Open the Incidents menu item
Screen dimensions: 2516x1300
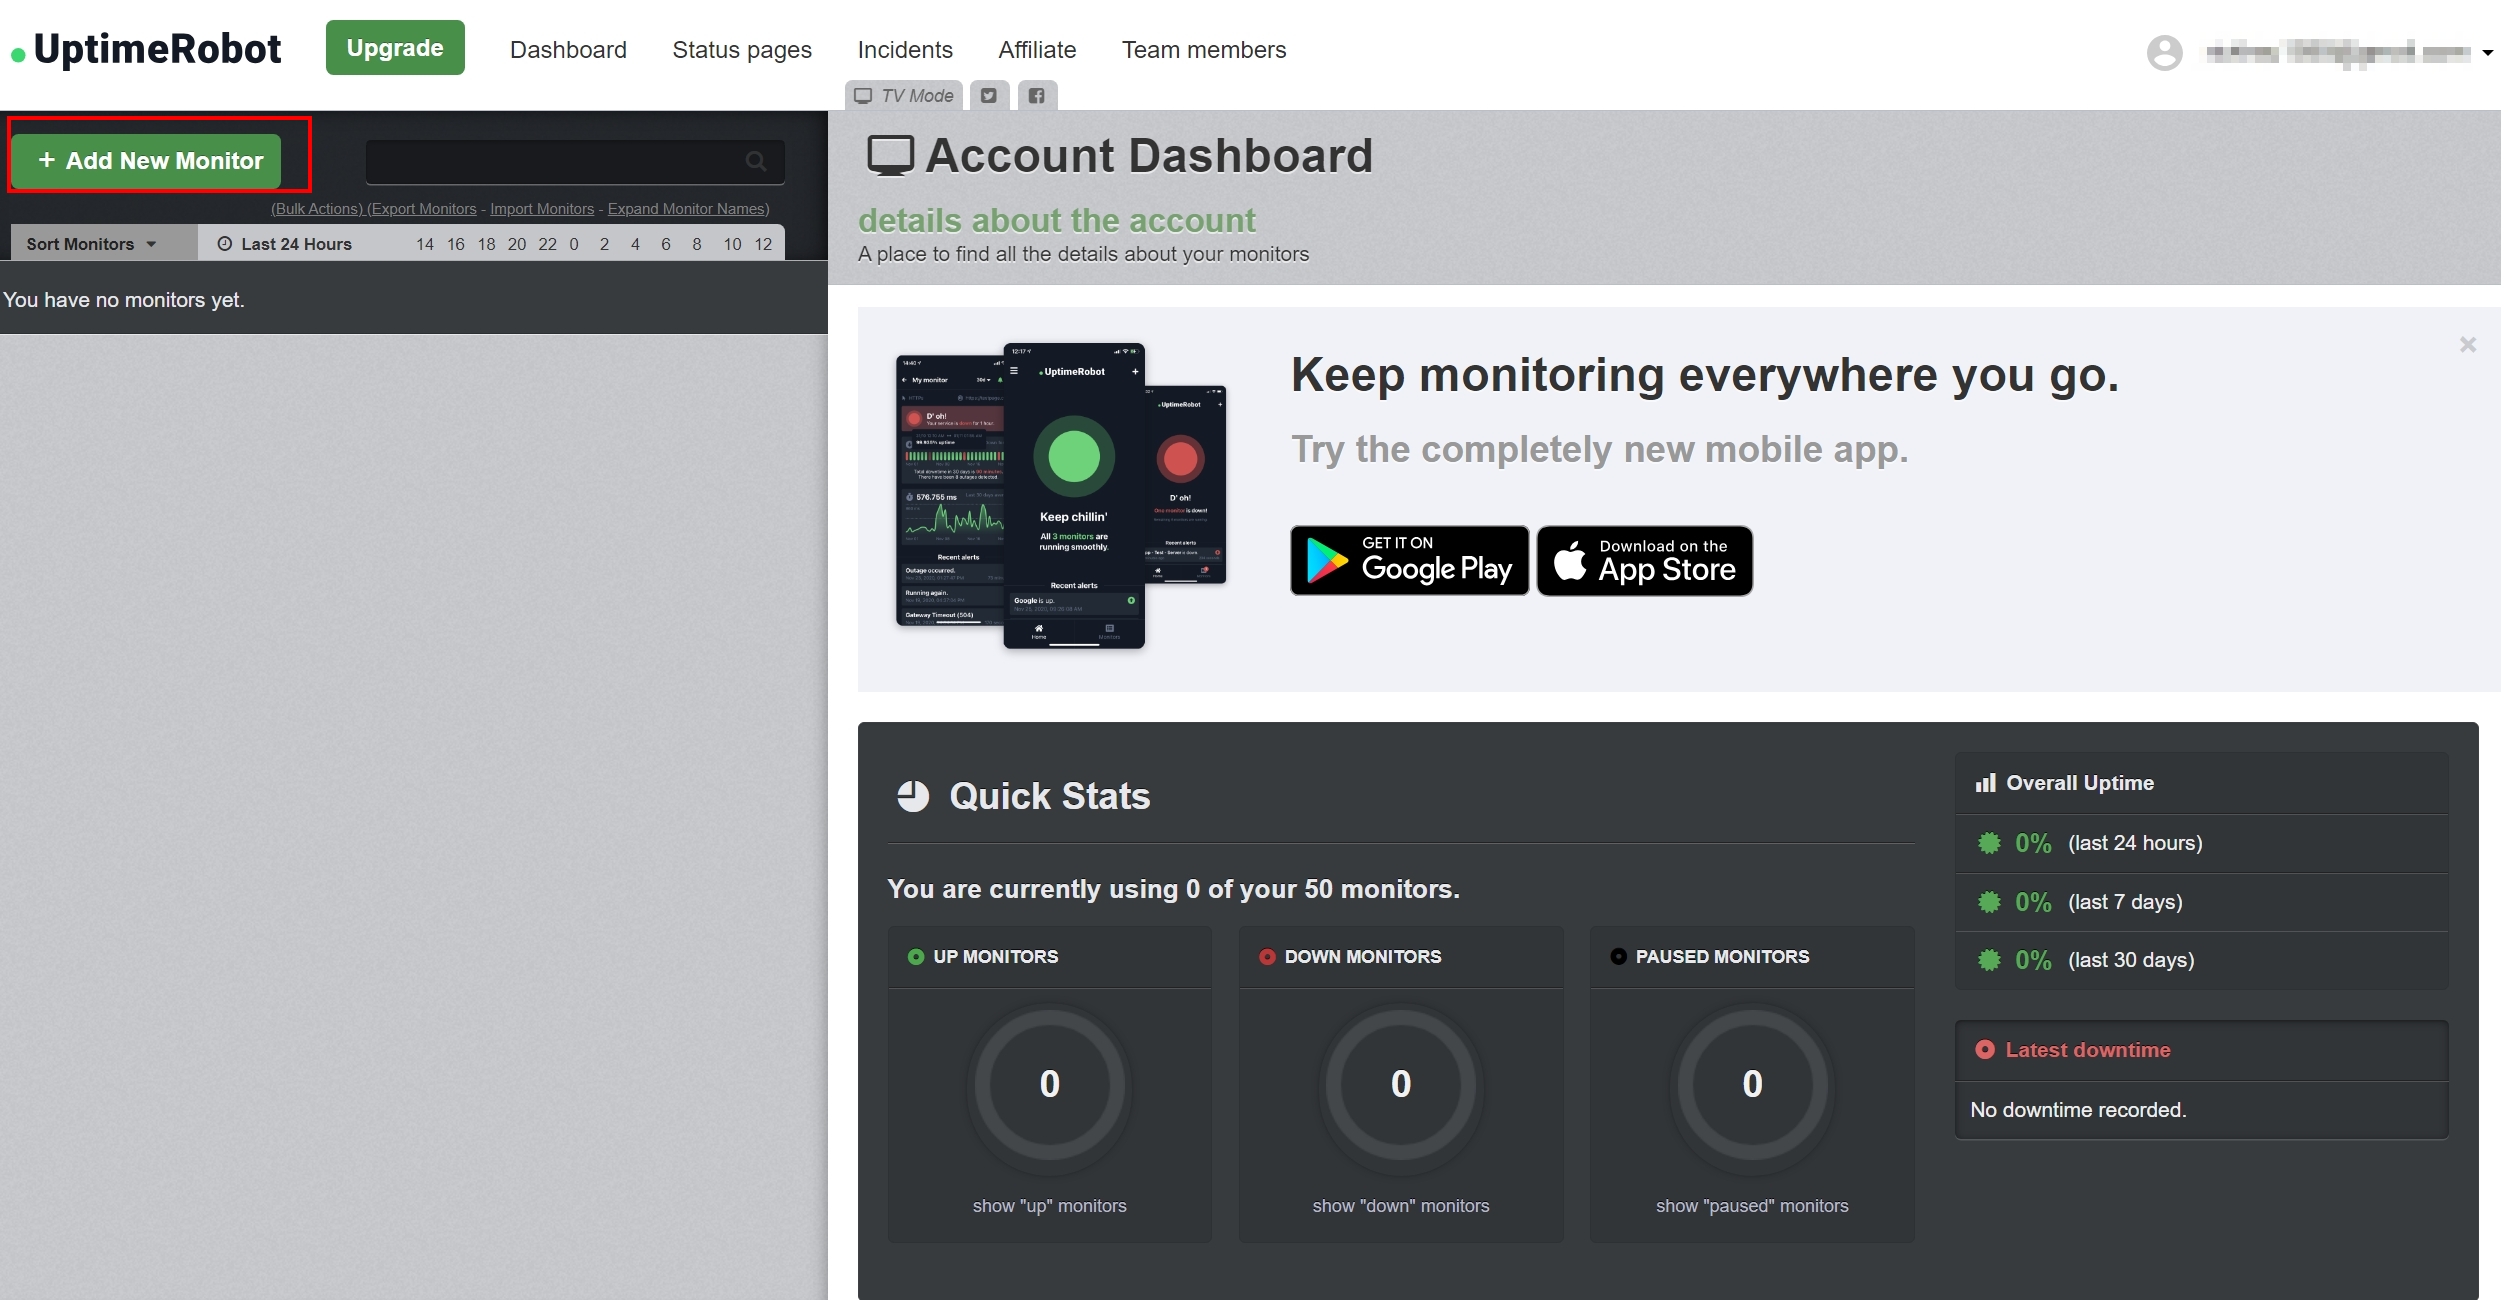pos(904,50)
